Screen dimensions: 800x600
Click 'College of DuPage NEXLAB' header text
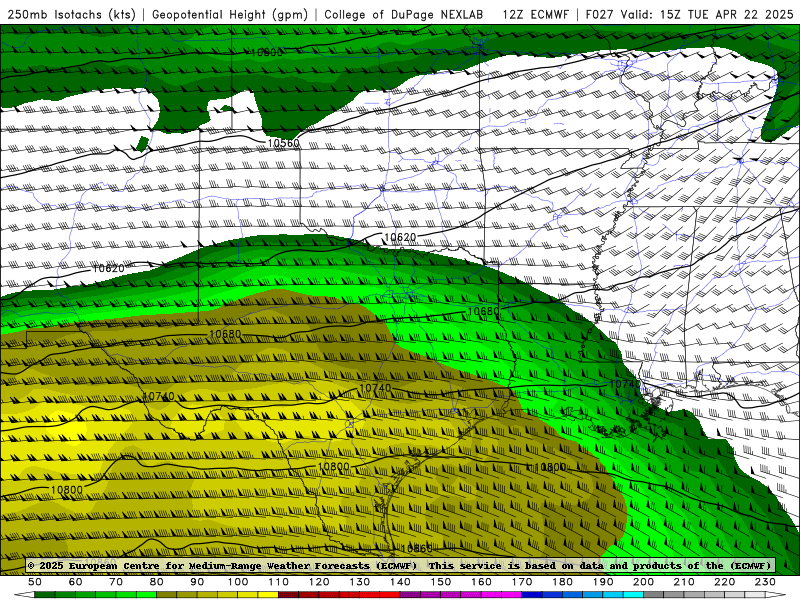[403, 14]
